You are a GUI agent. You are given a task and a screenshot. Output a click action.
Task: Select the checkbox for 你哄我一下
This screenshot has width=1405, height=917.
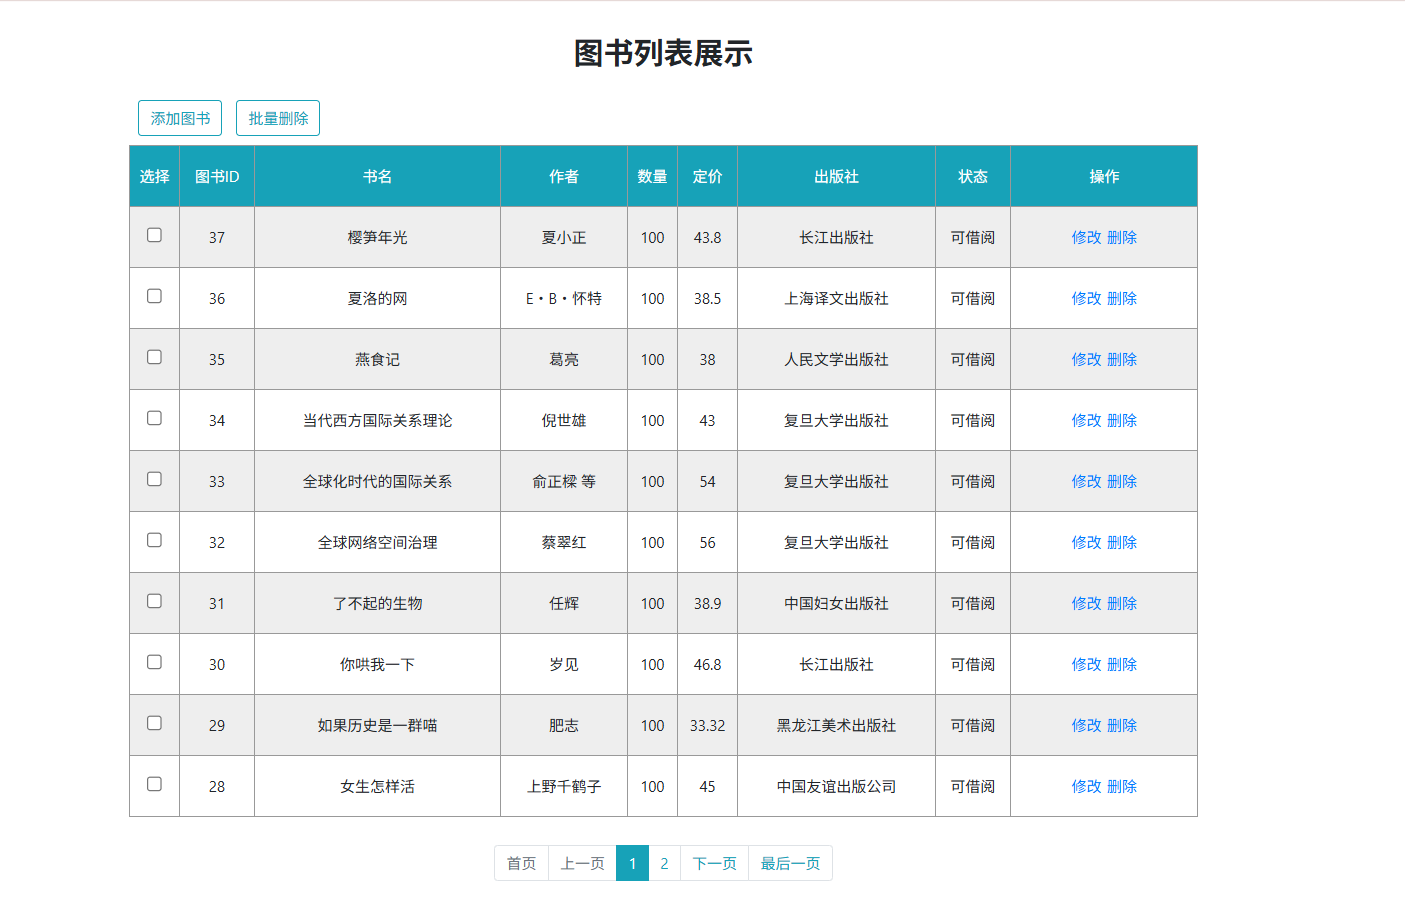154,662
